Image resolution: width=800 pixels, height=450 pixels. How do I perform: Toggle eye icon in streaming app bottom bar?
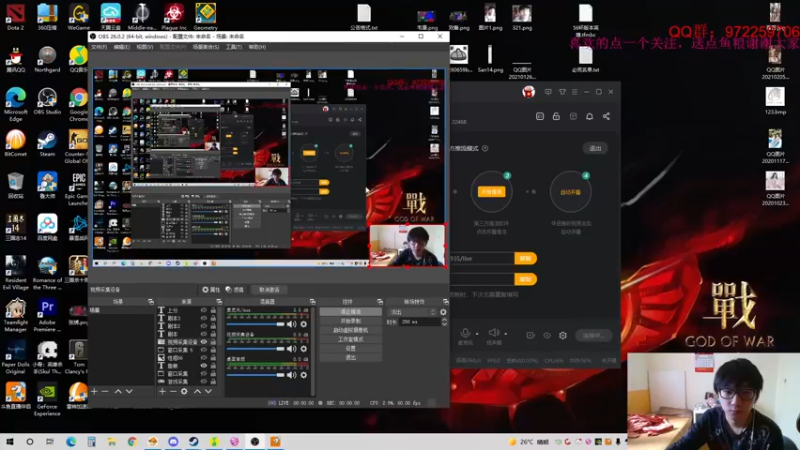(547, 335)
